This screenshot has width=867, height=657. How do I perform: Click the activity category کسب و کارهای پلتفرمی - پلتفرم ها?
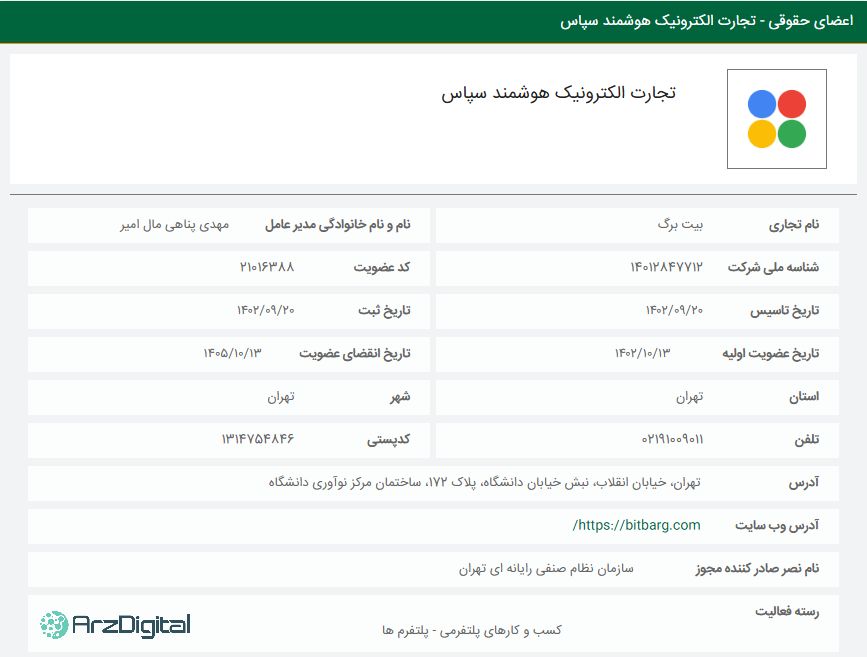pyautogui.click(x=472, y=630)
